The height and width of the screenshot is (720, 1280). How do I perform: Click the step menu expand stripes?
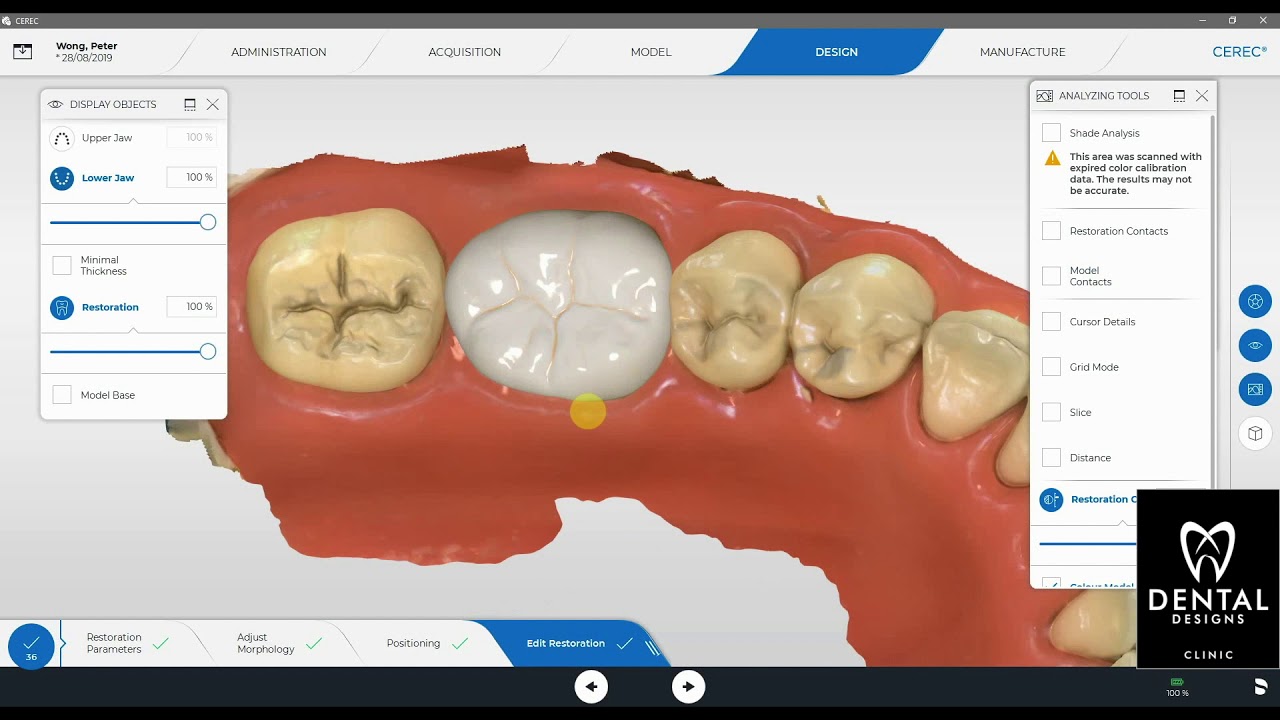tap(653, 647)
